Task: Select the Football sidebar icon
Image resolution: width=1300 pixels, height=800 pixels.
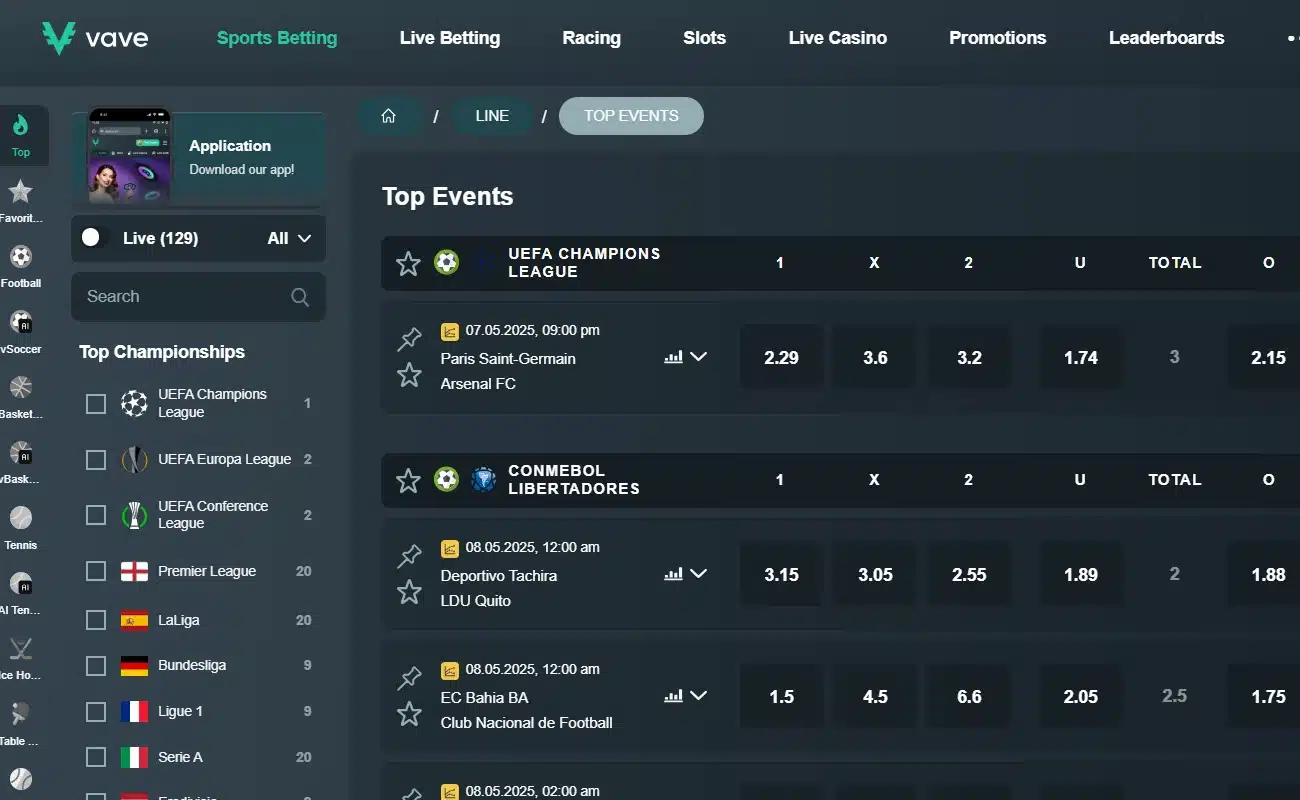Action: click(x=21, y=256)
